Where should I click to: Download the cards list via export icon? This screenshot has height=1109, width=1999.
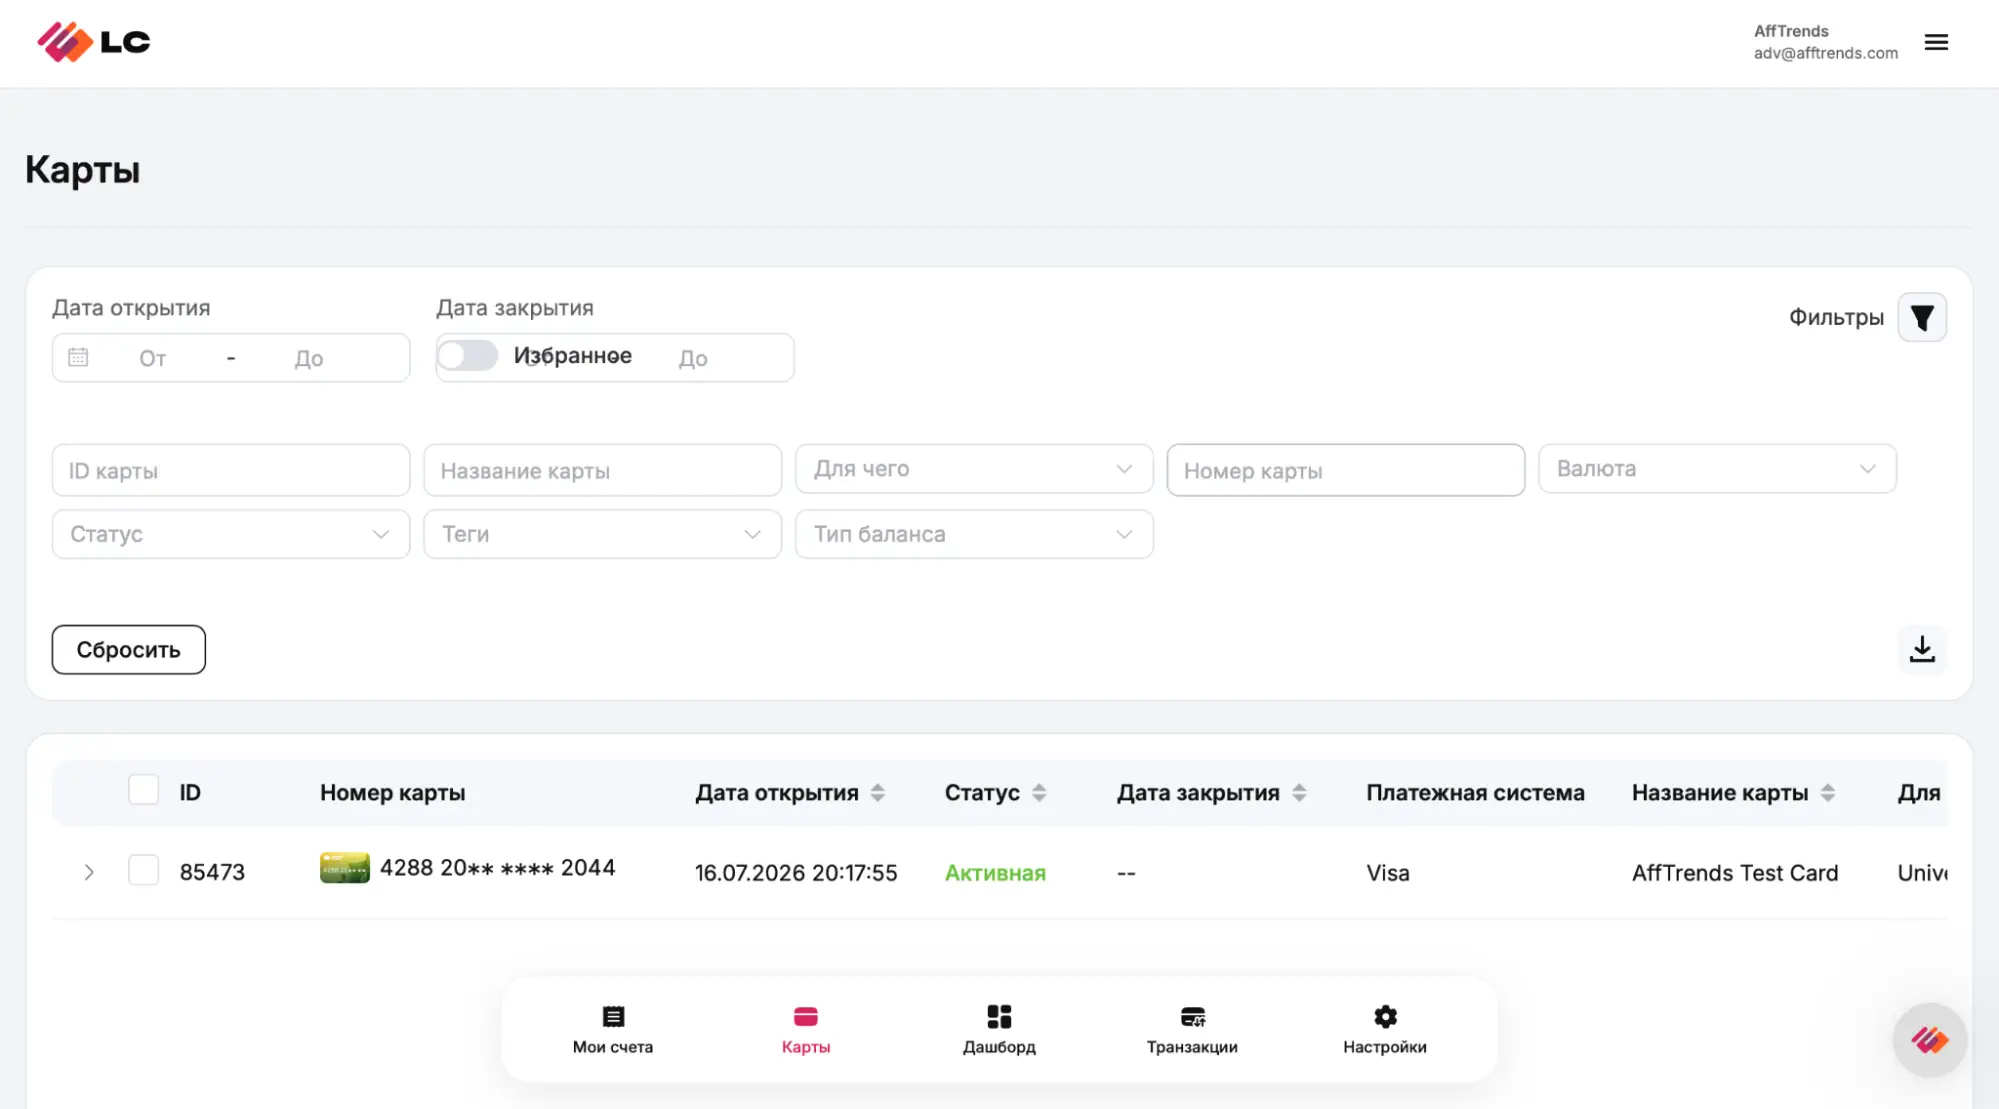1922,650
